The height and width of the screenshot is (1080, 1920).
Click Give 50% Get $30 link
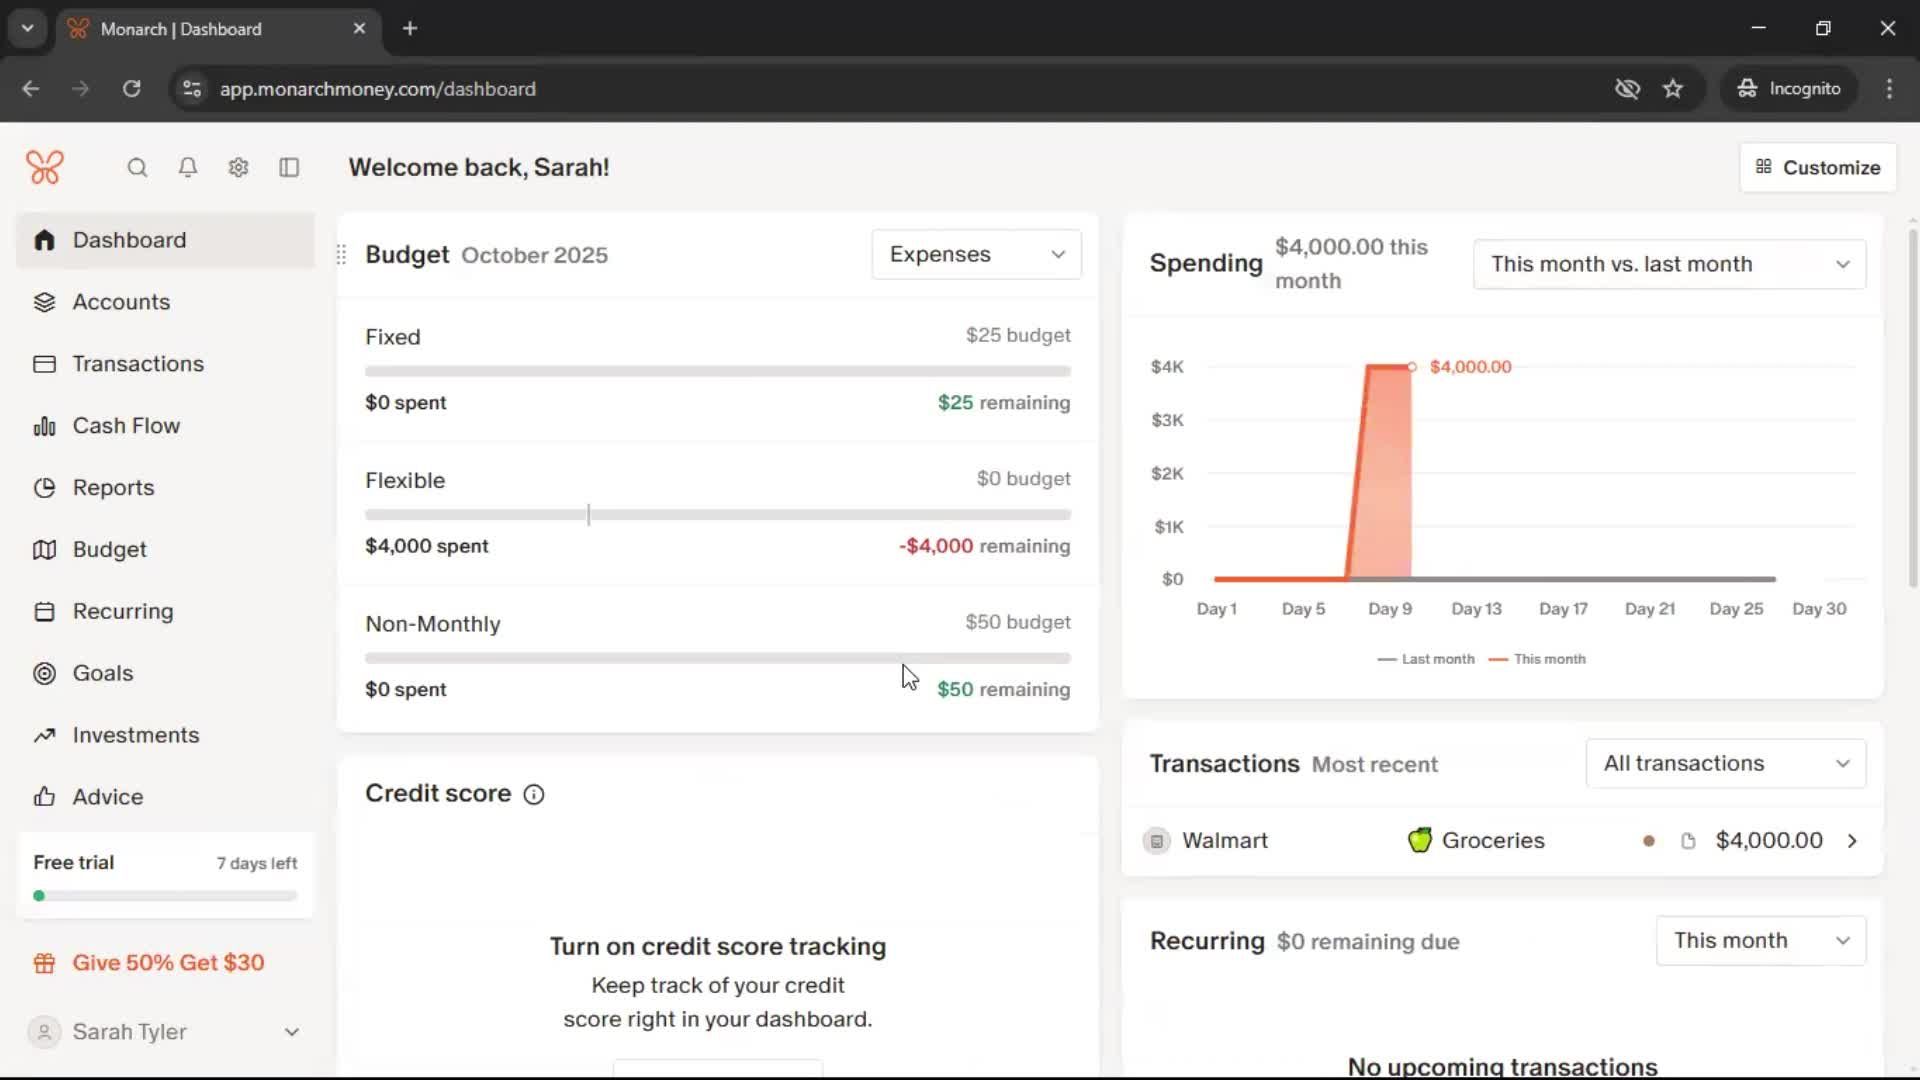pyautogui.click(x=168, y=962)
